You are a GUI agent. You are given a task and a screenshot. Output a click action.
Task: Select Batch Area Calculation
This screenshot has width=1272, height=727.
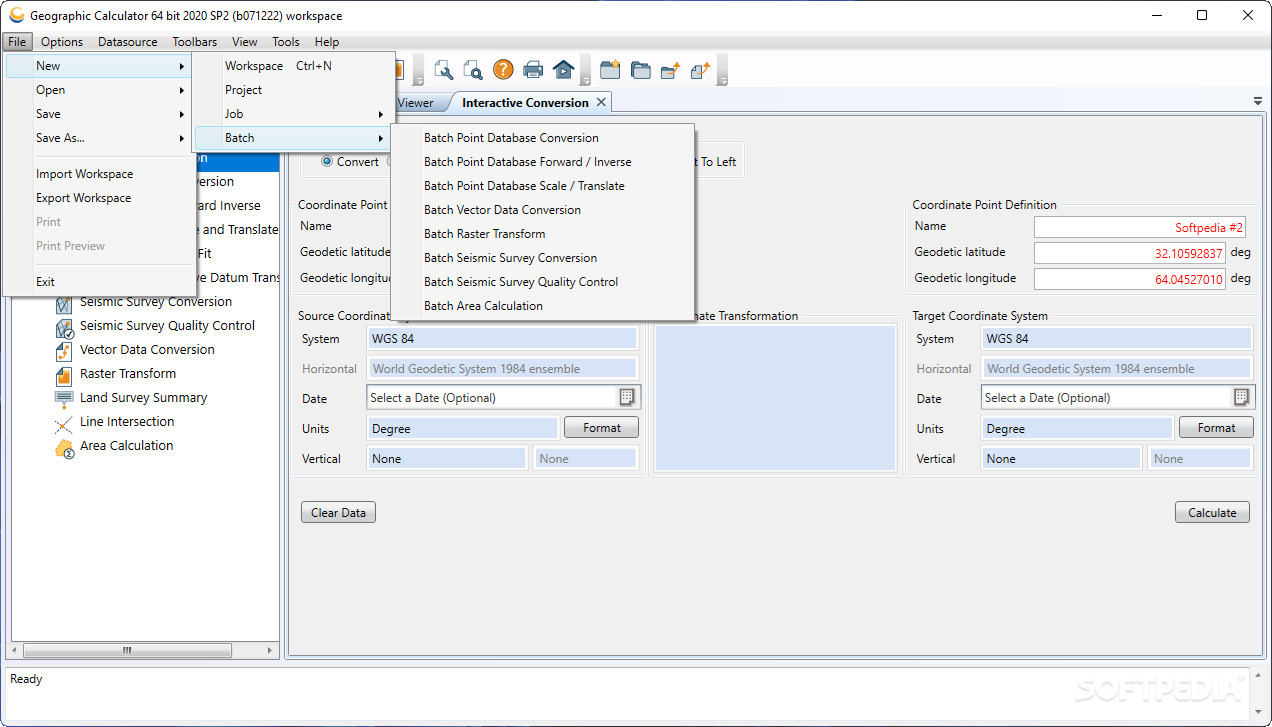(542, 306)
